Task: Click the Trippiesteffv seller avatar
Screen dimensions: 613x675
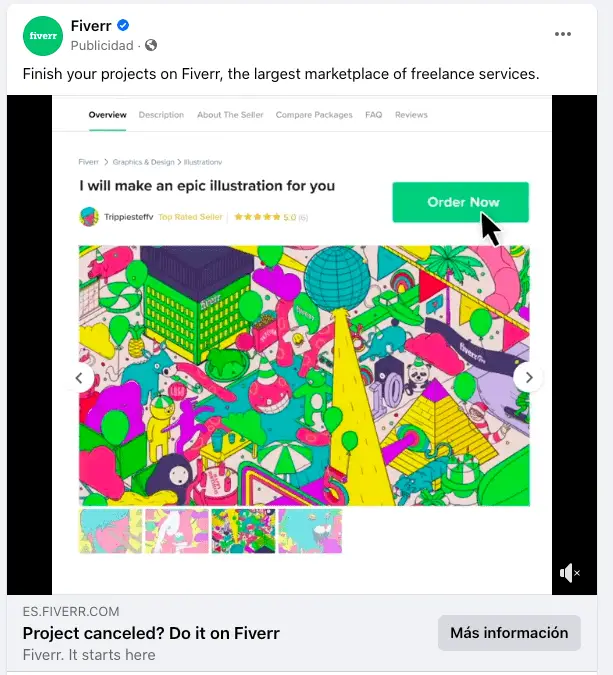Action: click(x=89, y=216)
